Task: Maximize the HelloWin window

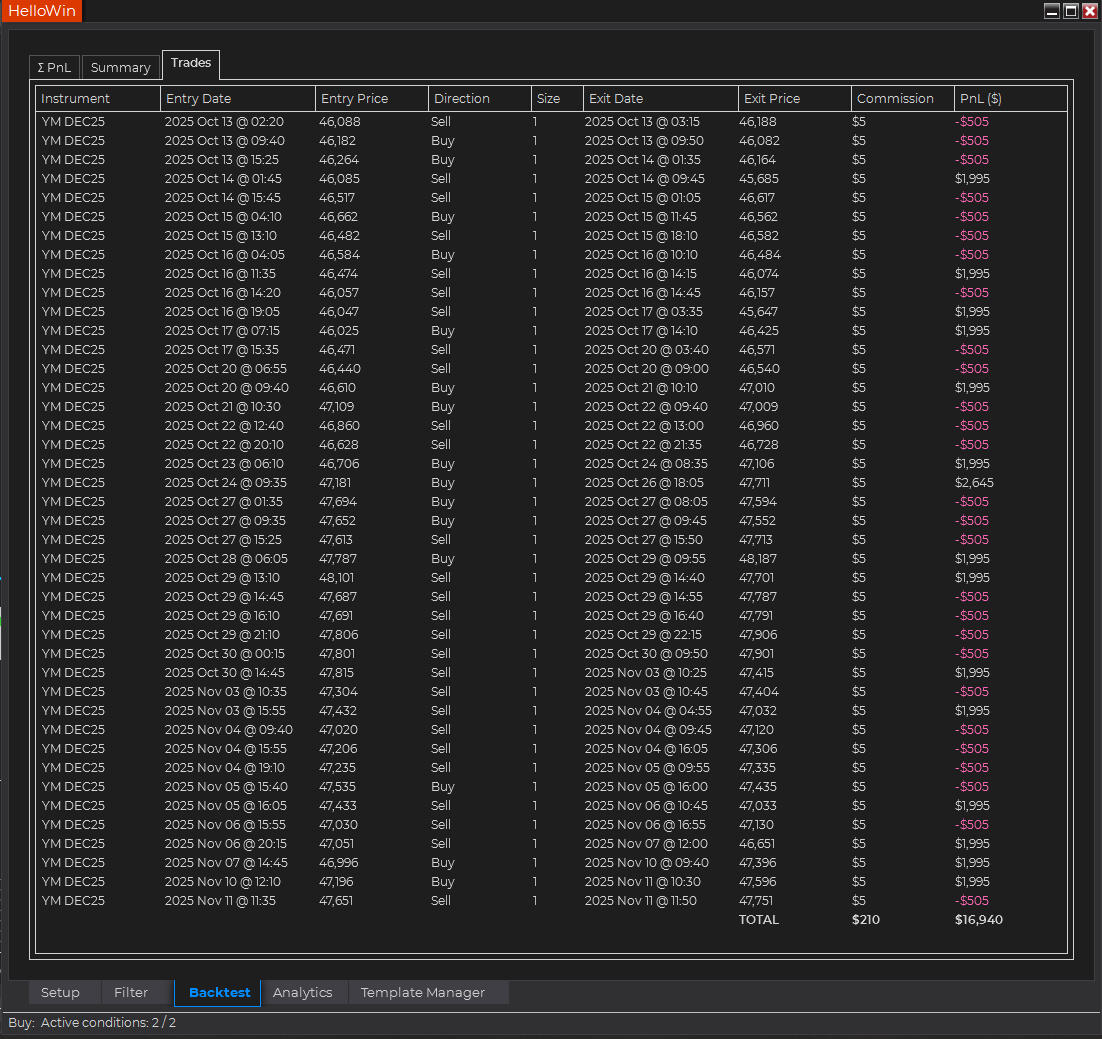Action: point(1070,11)
